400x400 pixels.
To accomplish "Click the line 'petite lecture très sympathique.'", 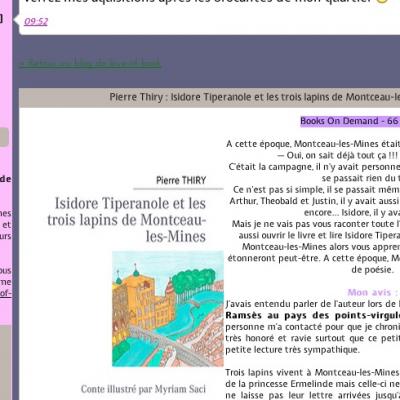I will [x=292, y=350].
